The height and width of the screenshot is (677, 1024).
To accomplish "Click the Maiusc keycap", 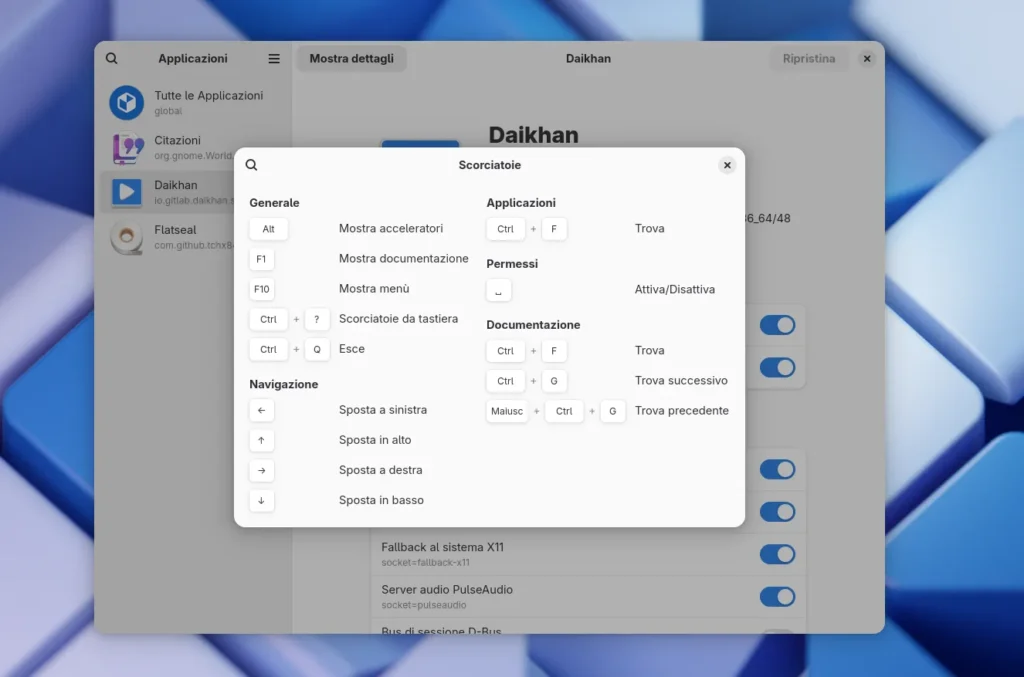I will point(507,411).
